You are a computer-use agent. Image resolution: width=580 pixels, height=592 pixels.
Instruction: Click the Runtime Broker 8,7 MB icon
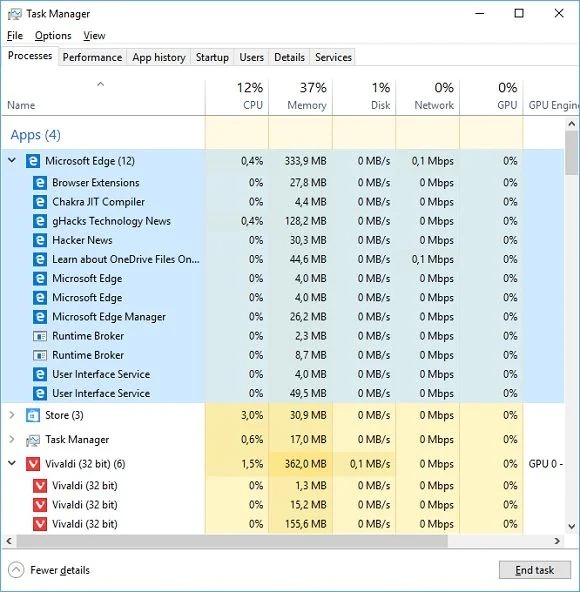[40, 355]
